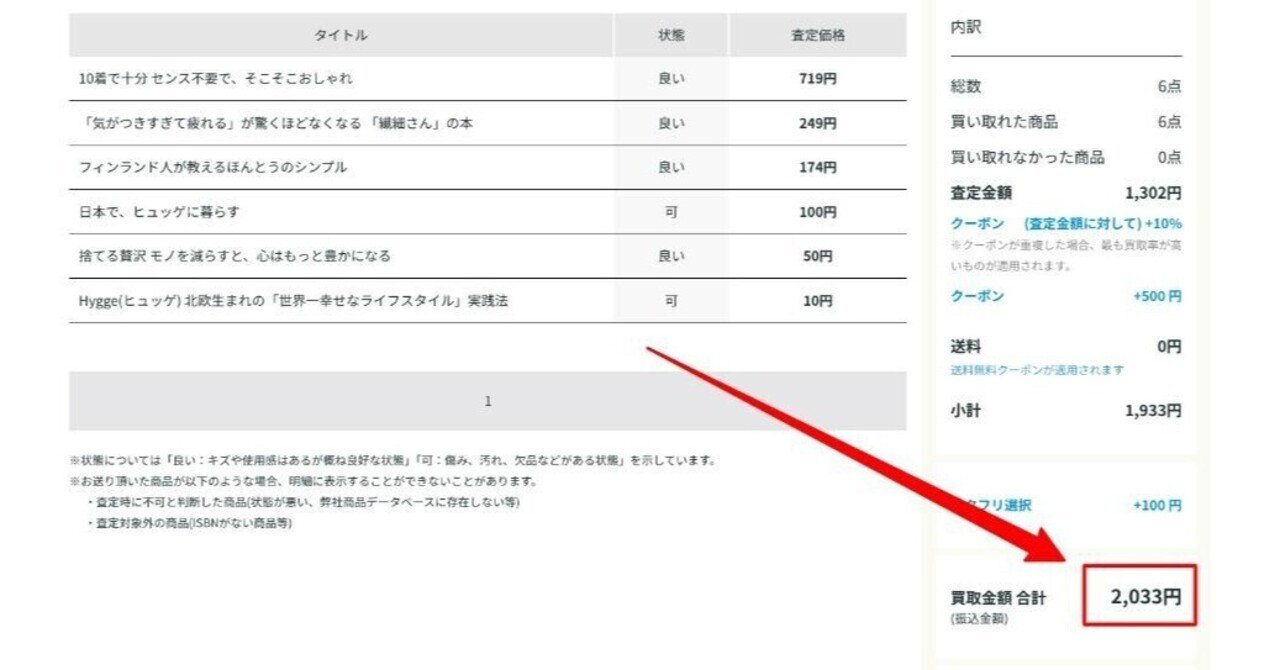Click the タイトル column header

pos(344,33)
